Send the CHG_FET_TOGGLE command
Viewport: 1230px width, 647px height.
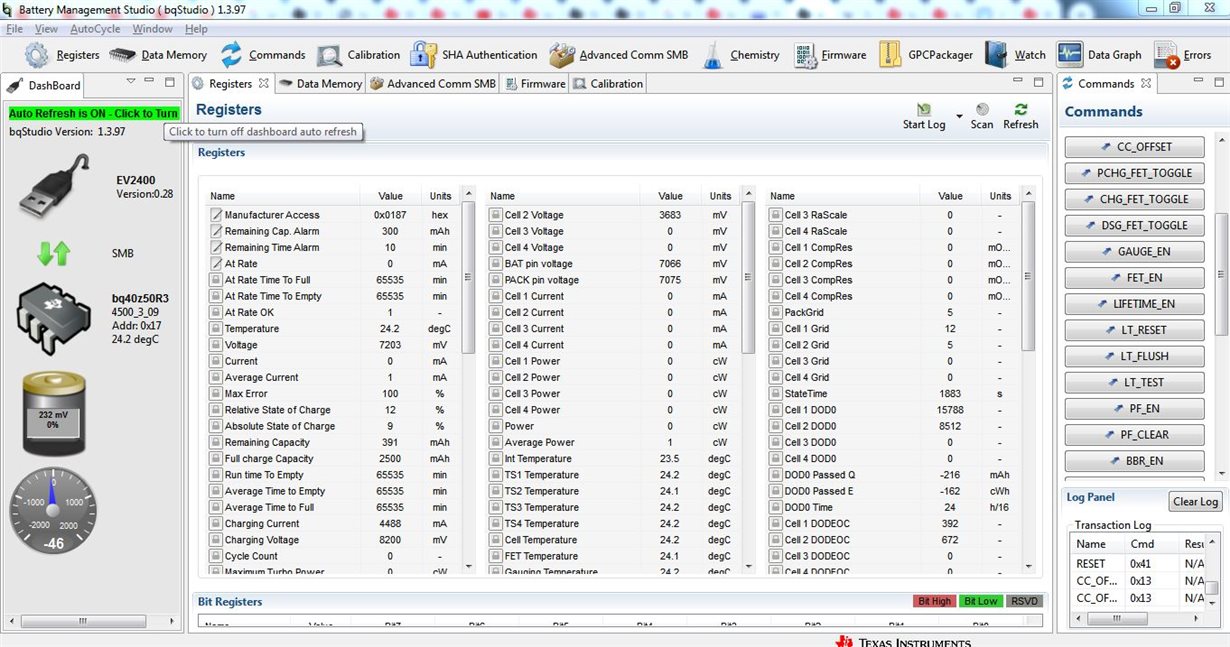[1135, 199]
